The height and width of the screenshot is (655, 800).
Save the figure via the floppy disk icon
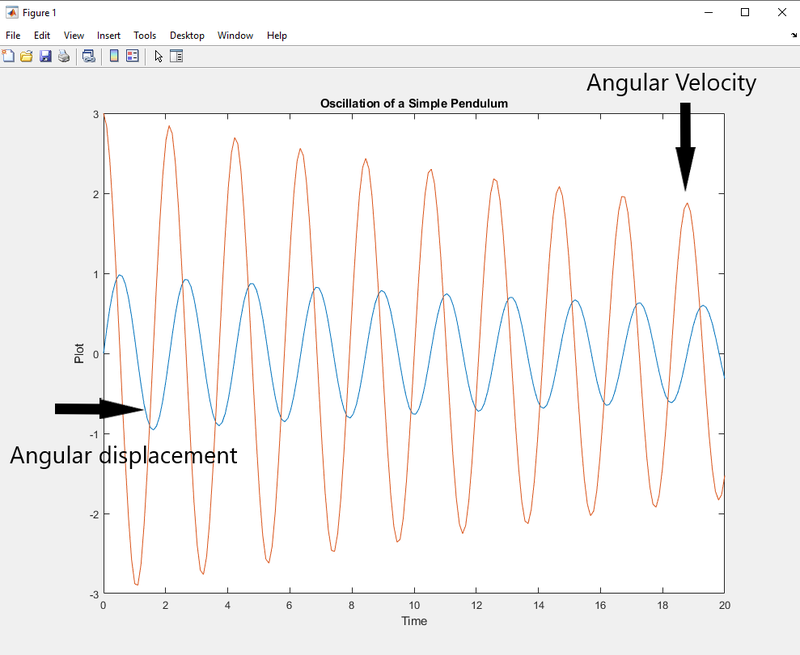coord(43,56)
